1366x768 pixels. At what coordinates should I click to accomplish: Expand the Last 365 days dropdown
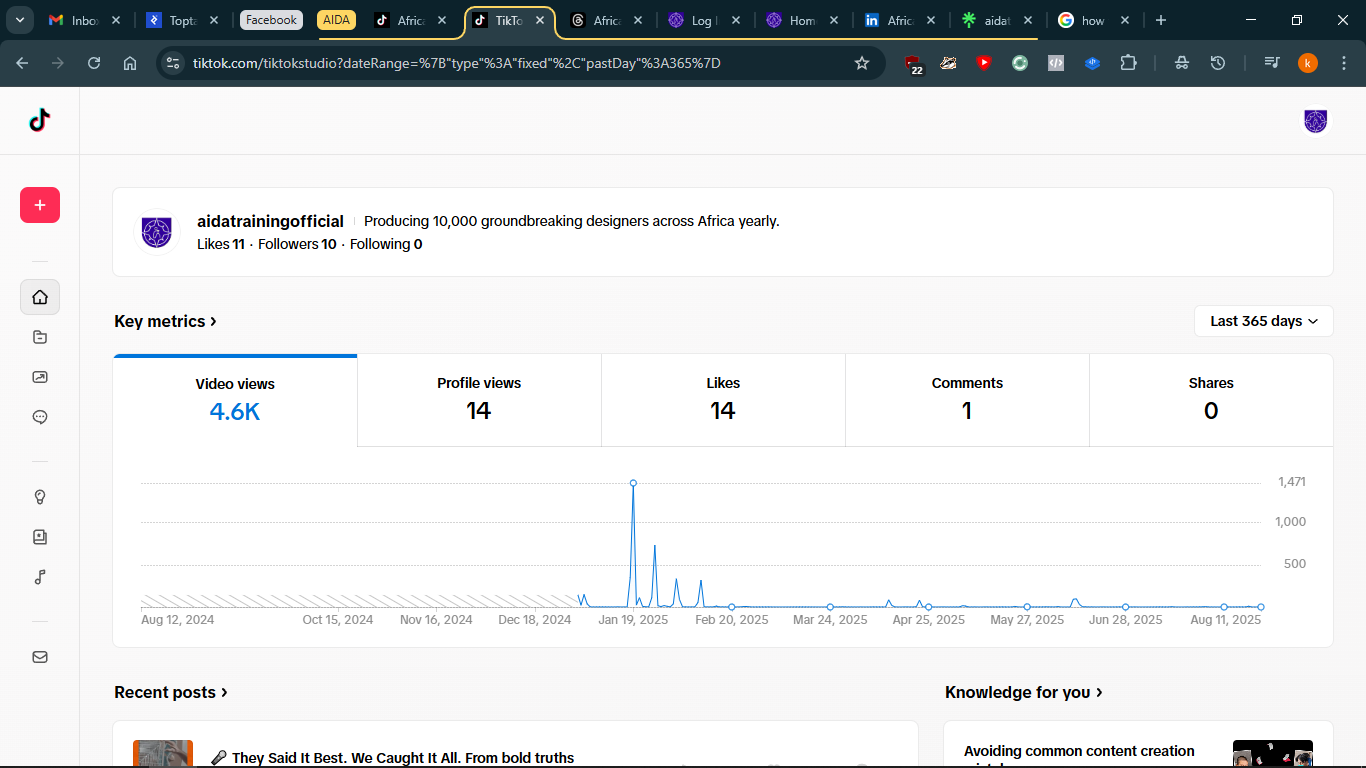coord(1263,321)
